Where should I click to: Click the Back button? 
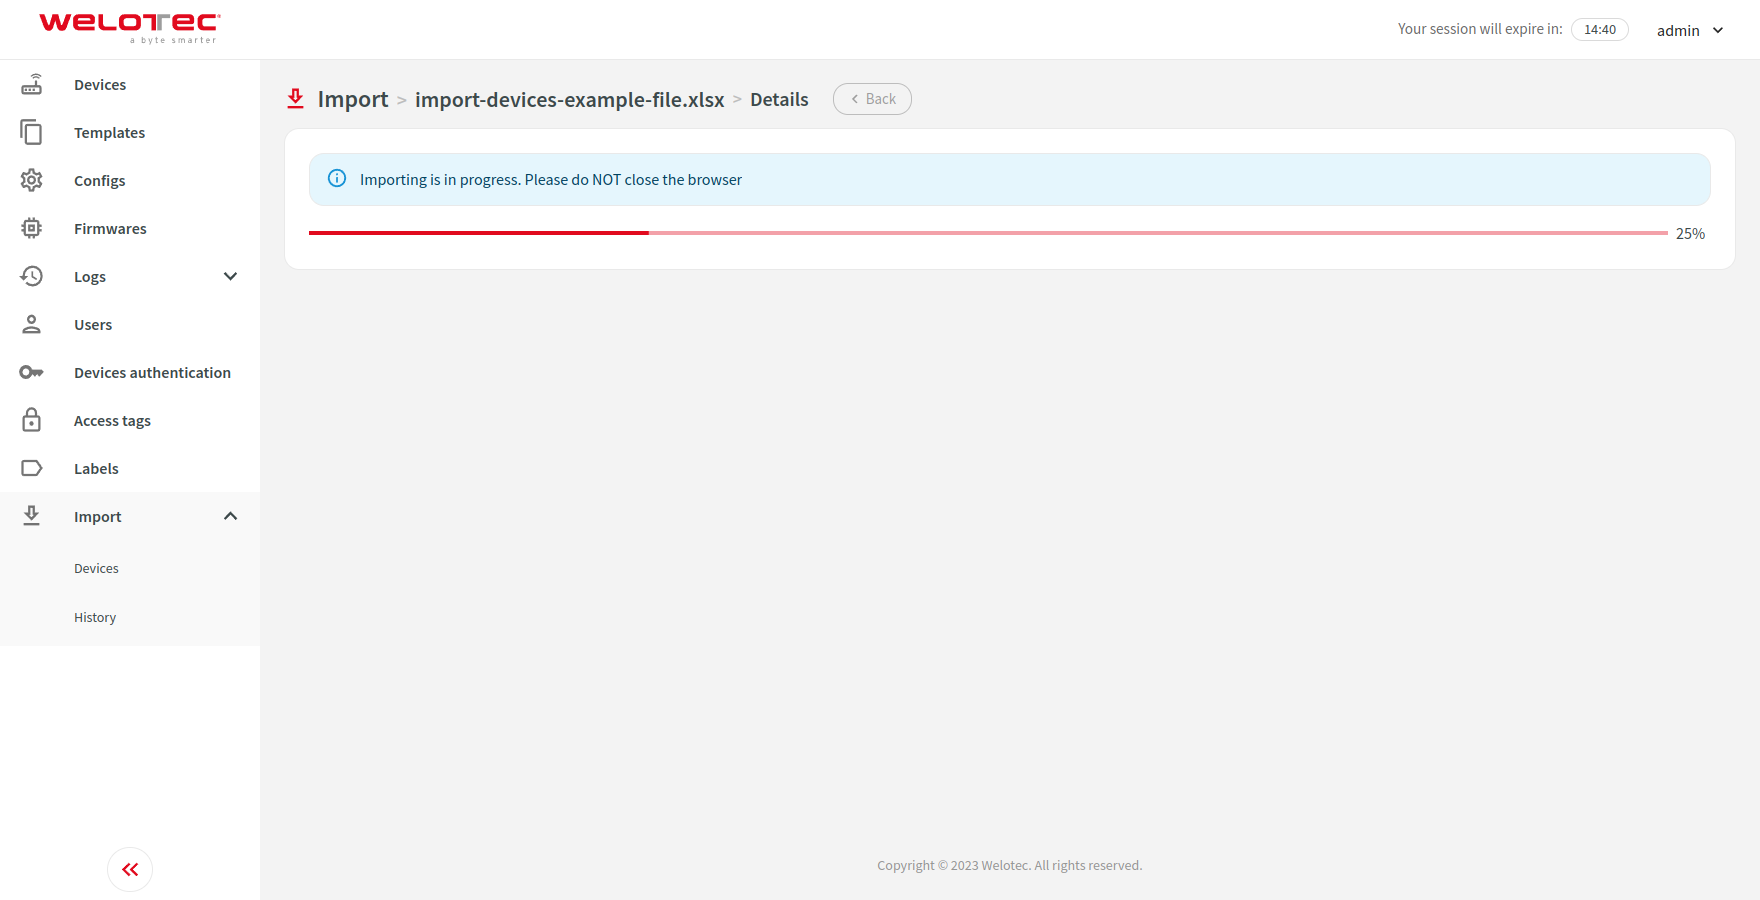coord(872,99)
